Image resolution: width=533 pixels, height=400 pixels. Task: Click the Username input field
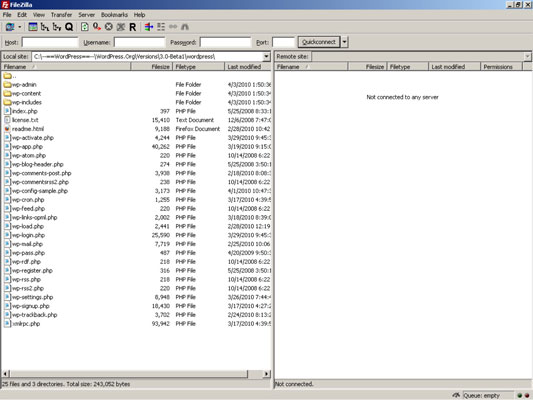(x=139, y=42)
